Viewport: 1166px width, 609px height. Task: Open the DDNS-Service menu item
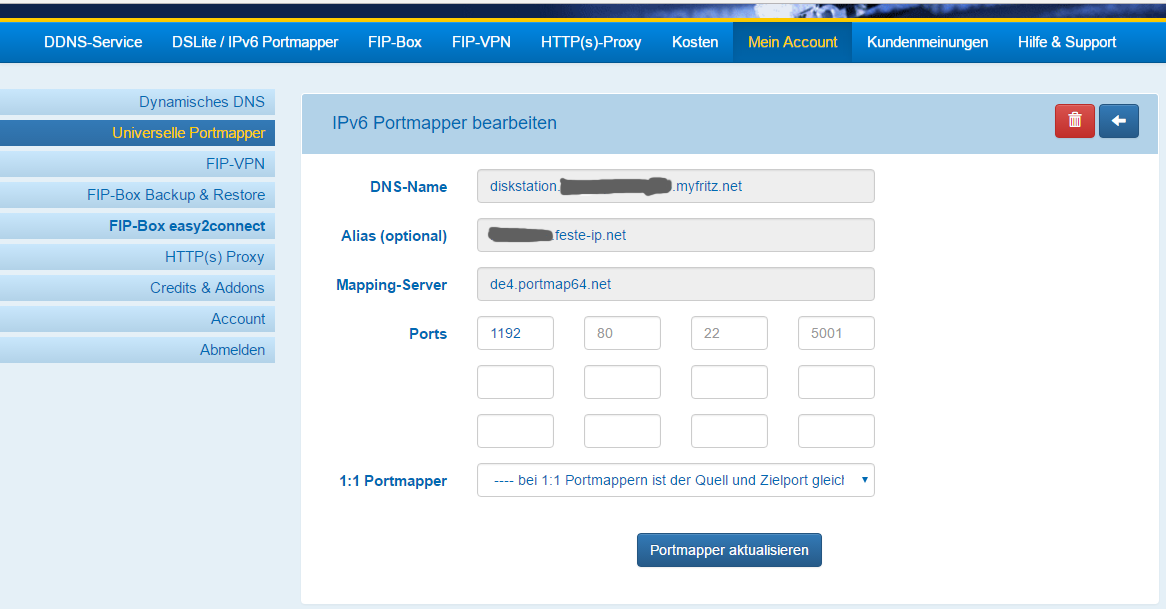pos(93,42)
